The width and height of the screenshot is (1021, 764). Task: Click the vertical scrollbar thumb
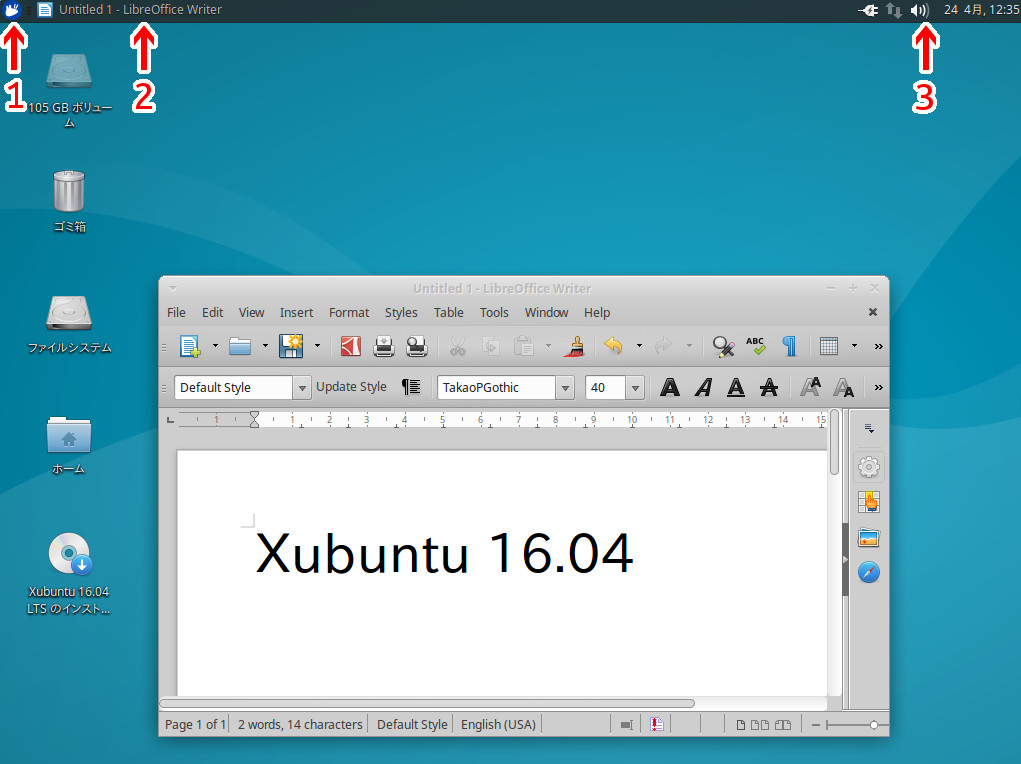pos(835,442)
